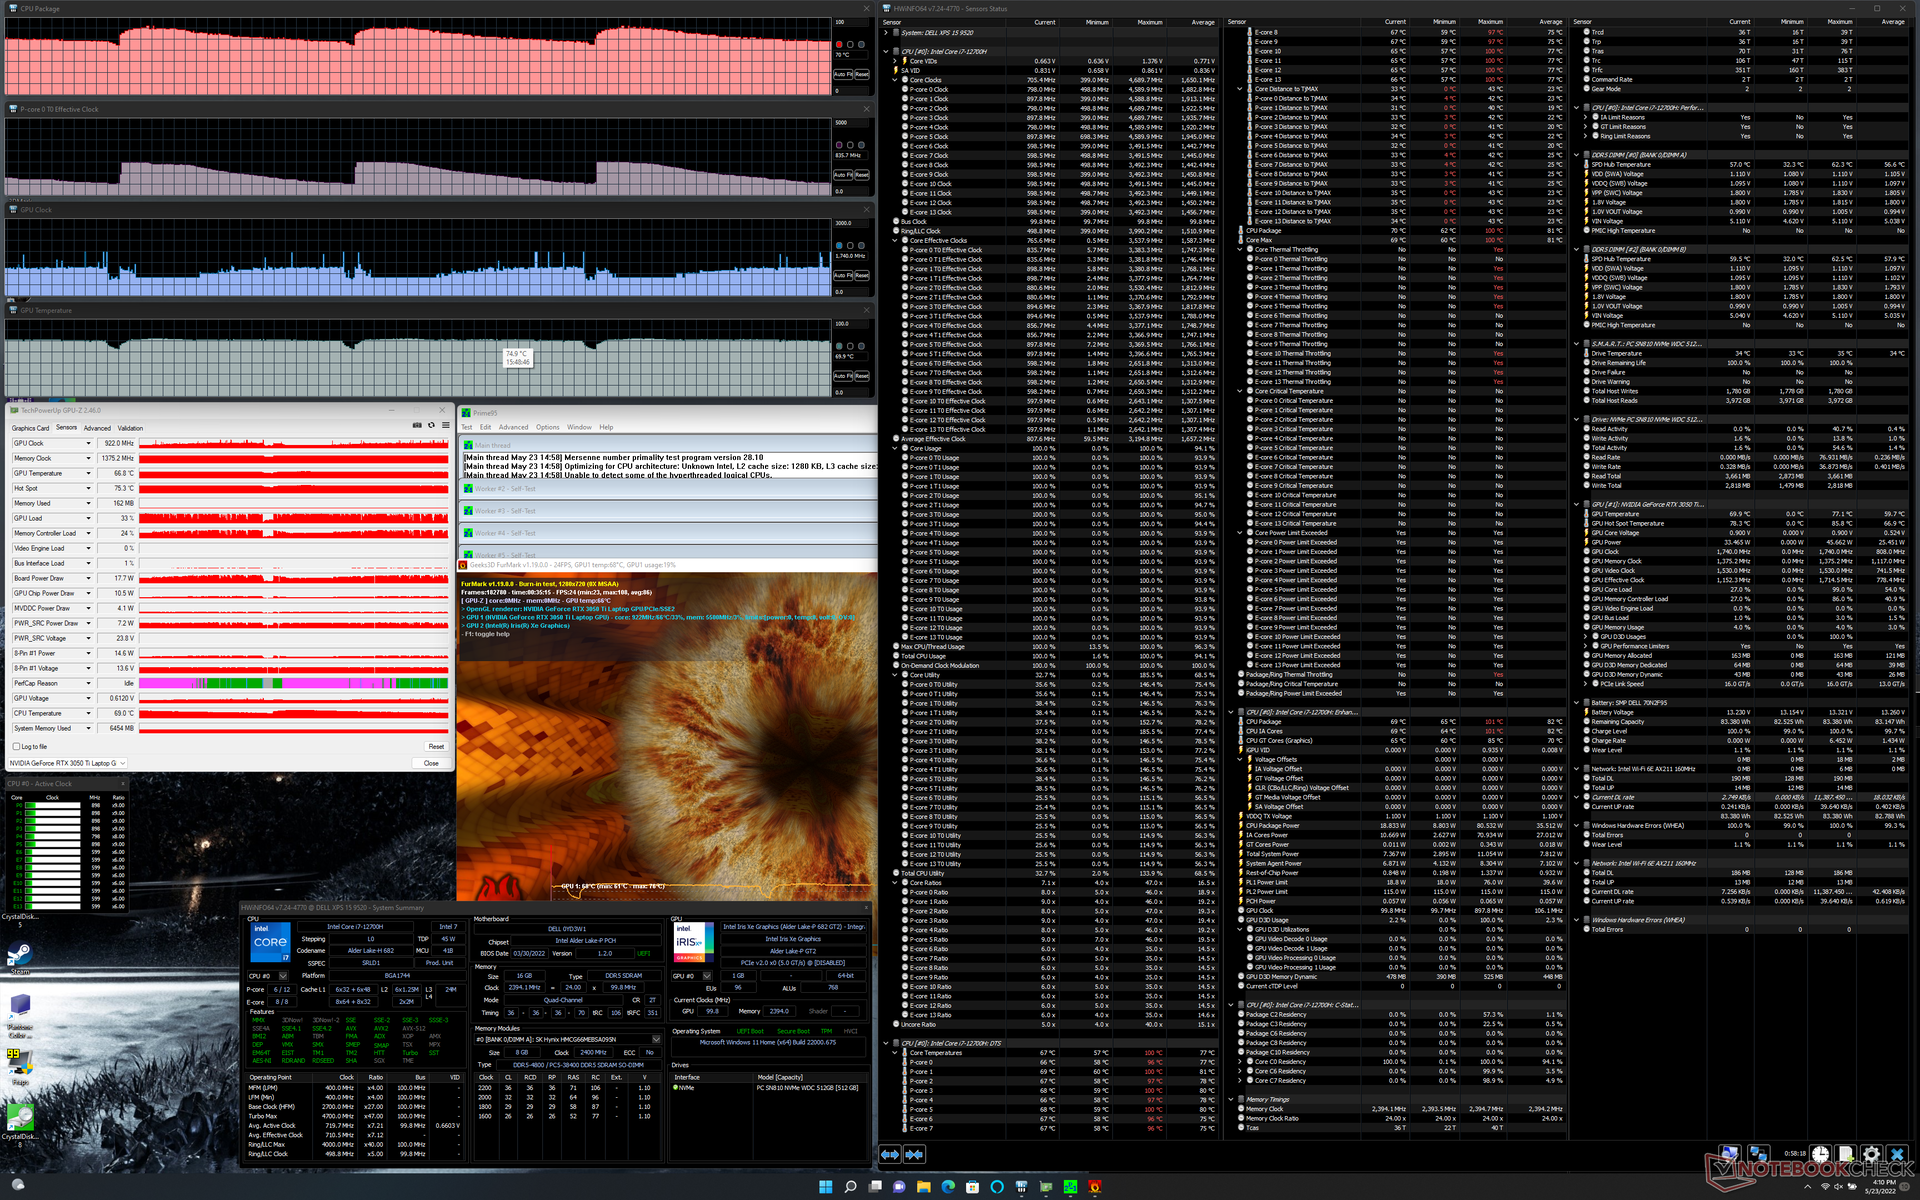Click HWiNFO clock reset icon

(1821, 1154)
